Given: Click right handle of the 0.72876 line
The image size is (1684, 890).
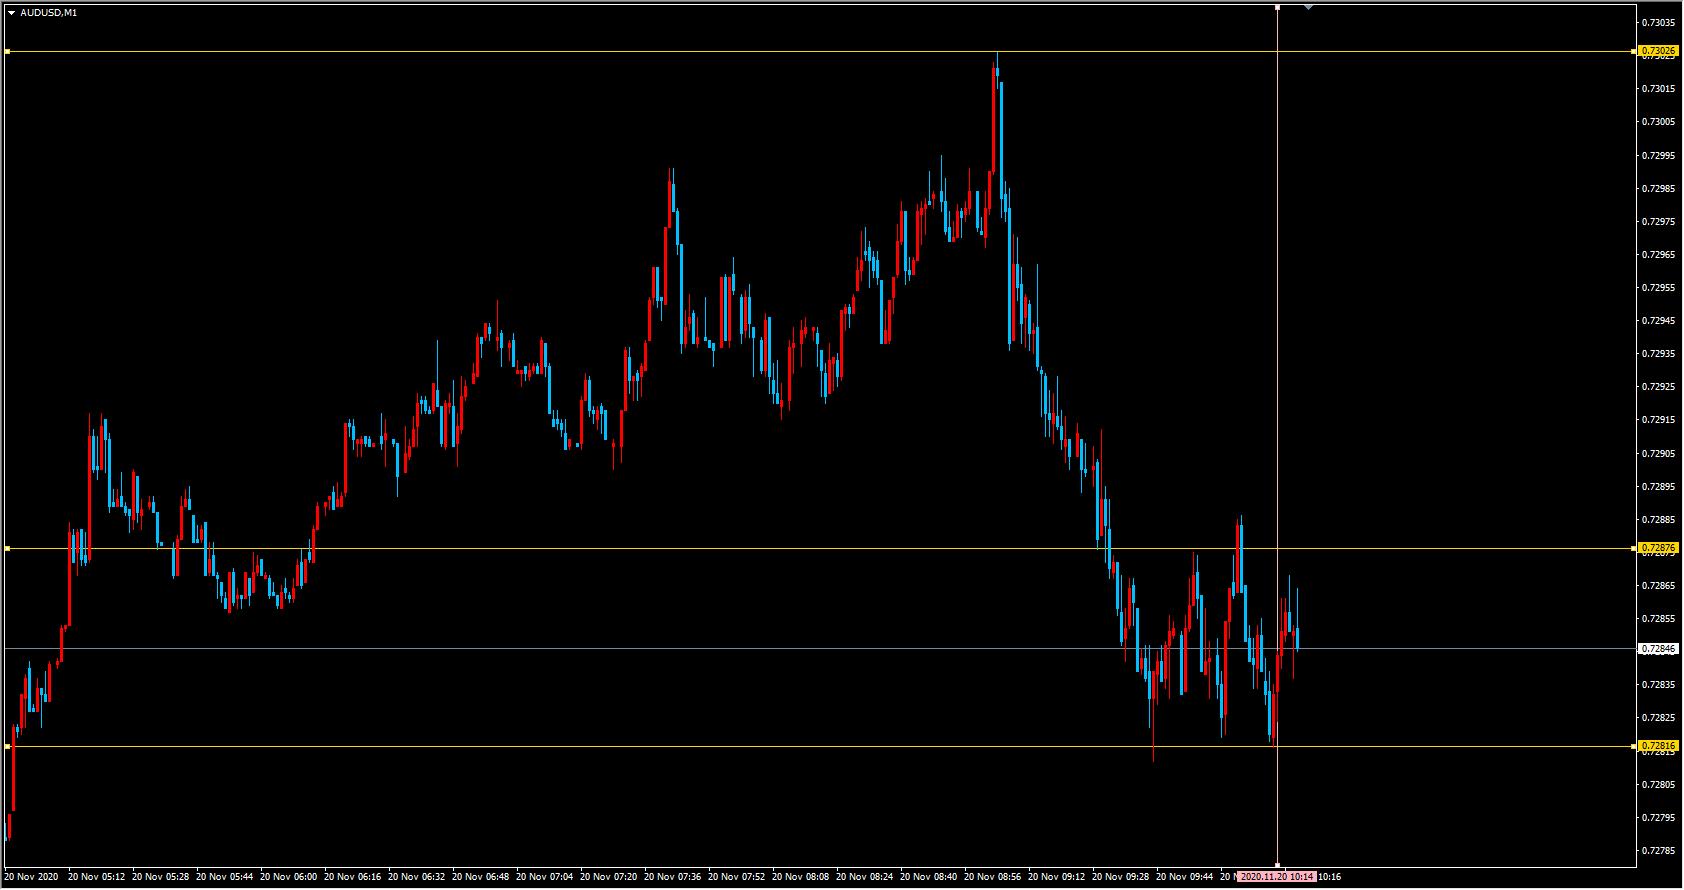Looking at the screenshot, I should (1635, 548).
